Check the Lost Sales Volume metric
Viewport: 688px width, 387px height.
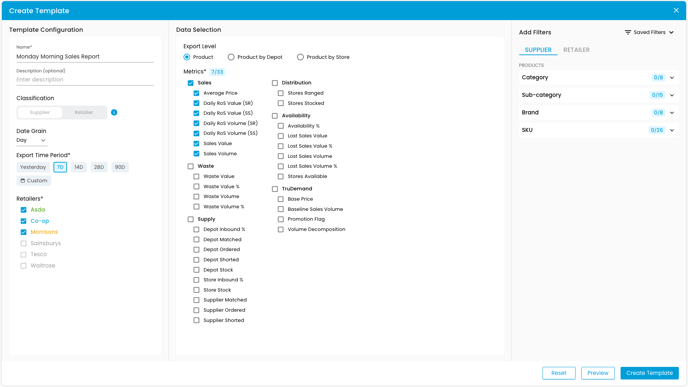(x=280, y=156)
